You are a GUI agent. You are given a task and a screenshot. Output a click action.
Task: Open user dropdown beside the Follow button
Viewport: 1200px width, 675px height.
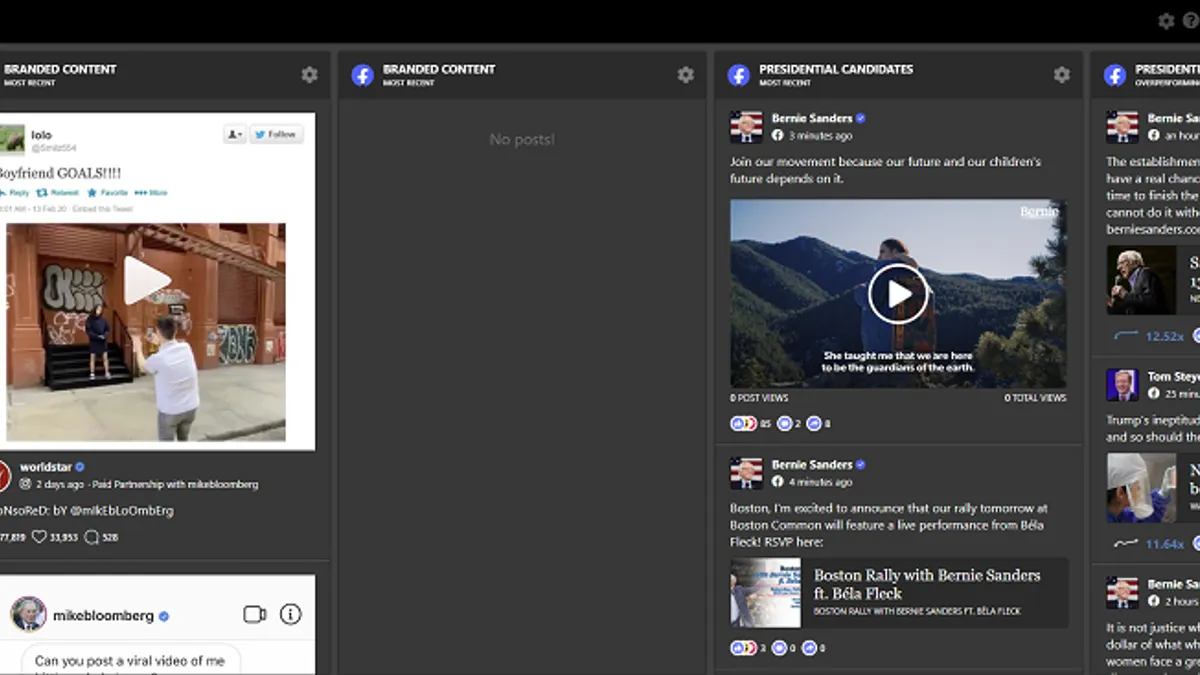(235, 134)
